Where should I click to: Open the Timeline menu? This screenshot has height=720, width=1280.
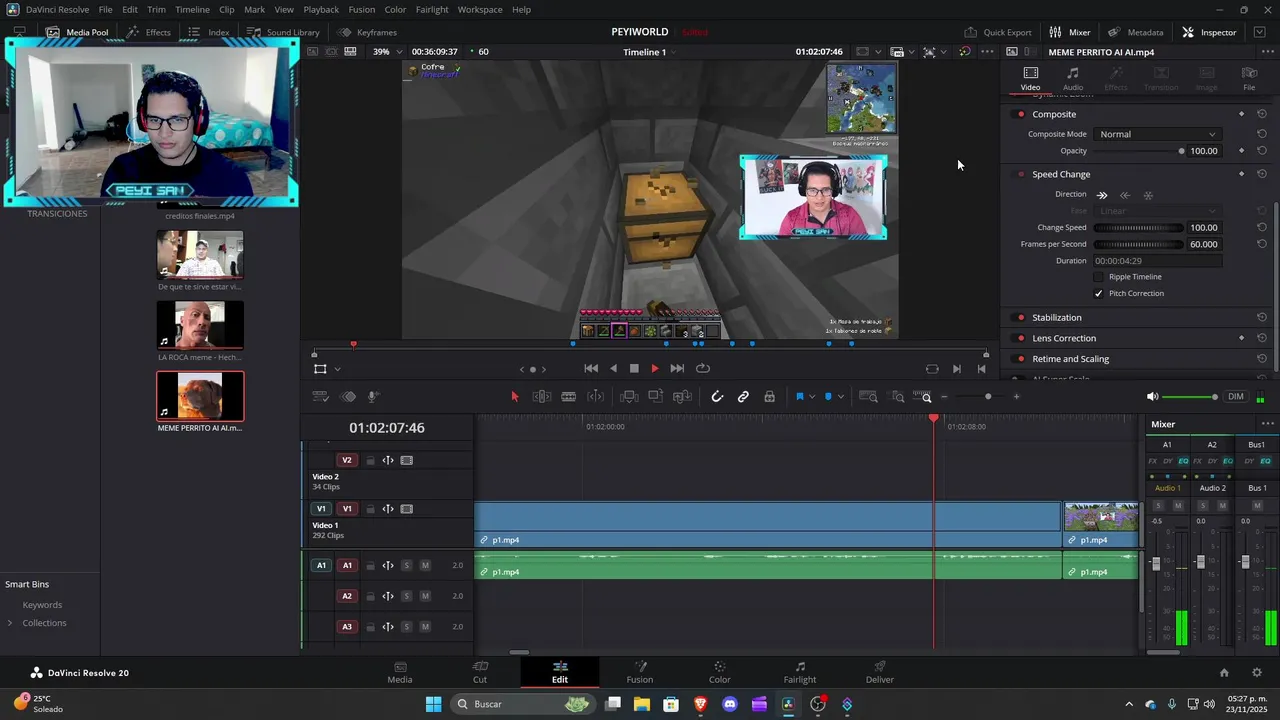192,9
